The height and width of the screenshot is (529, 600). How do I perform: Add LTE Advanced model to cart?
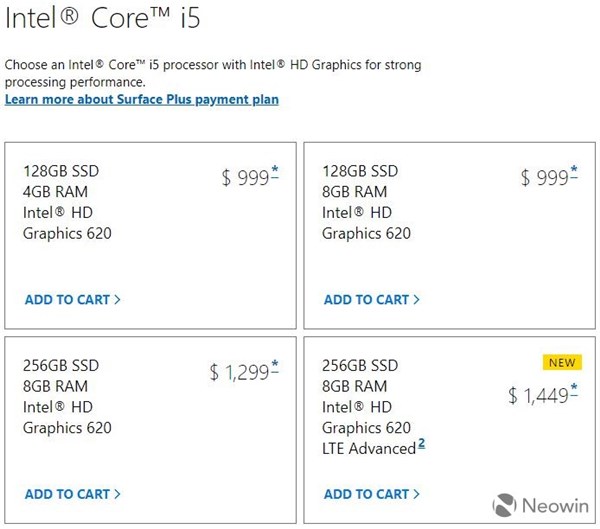372,494
